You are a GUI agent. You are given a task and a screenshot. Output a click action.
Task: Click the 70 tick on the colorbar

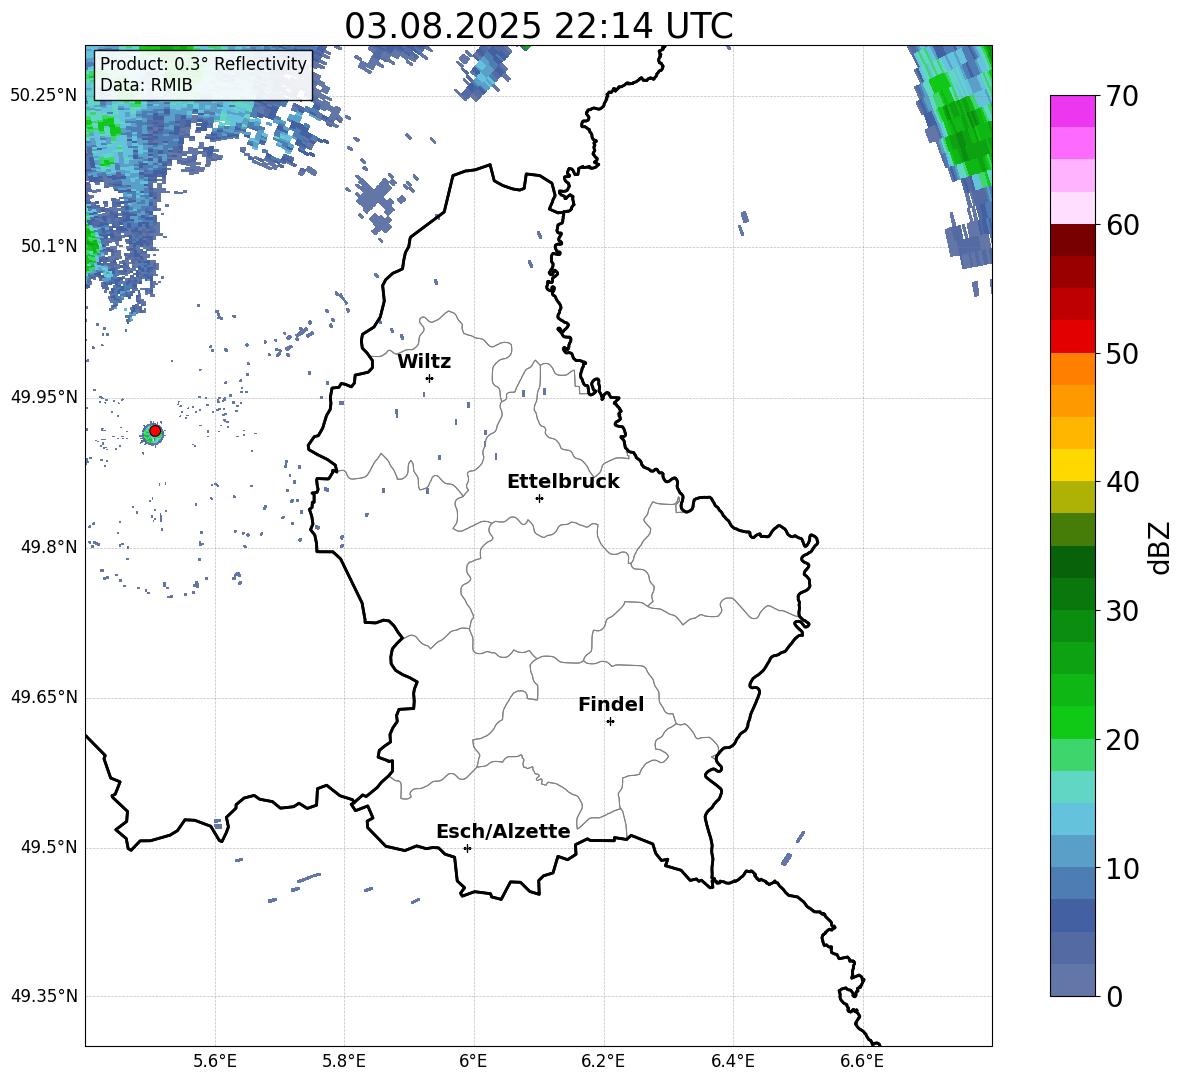pos(1121,97)
